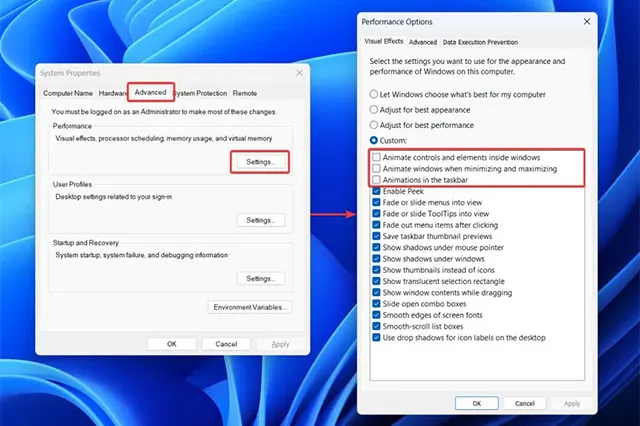The width and height of the screenshot is (640, 426).
Task: Disable Show shadows under mouse pointer
Action: 376,246
